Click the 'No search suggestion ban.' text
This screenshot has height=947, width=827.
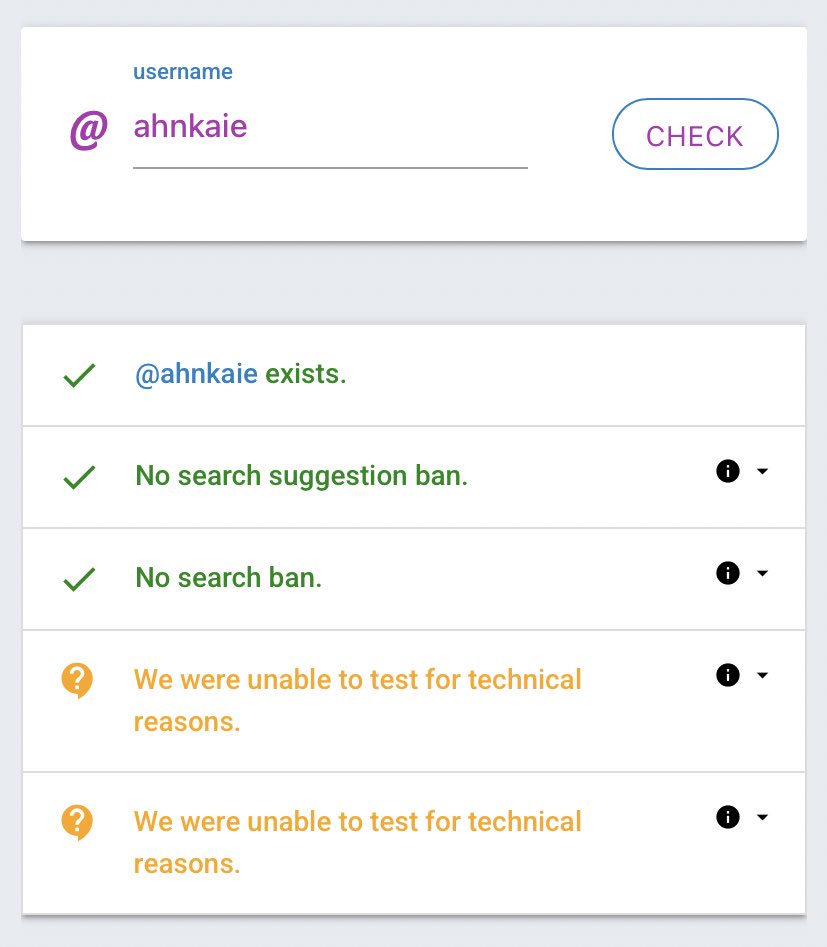[301, 476]
